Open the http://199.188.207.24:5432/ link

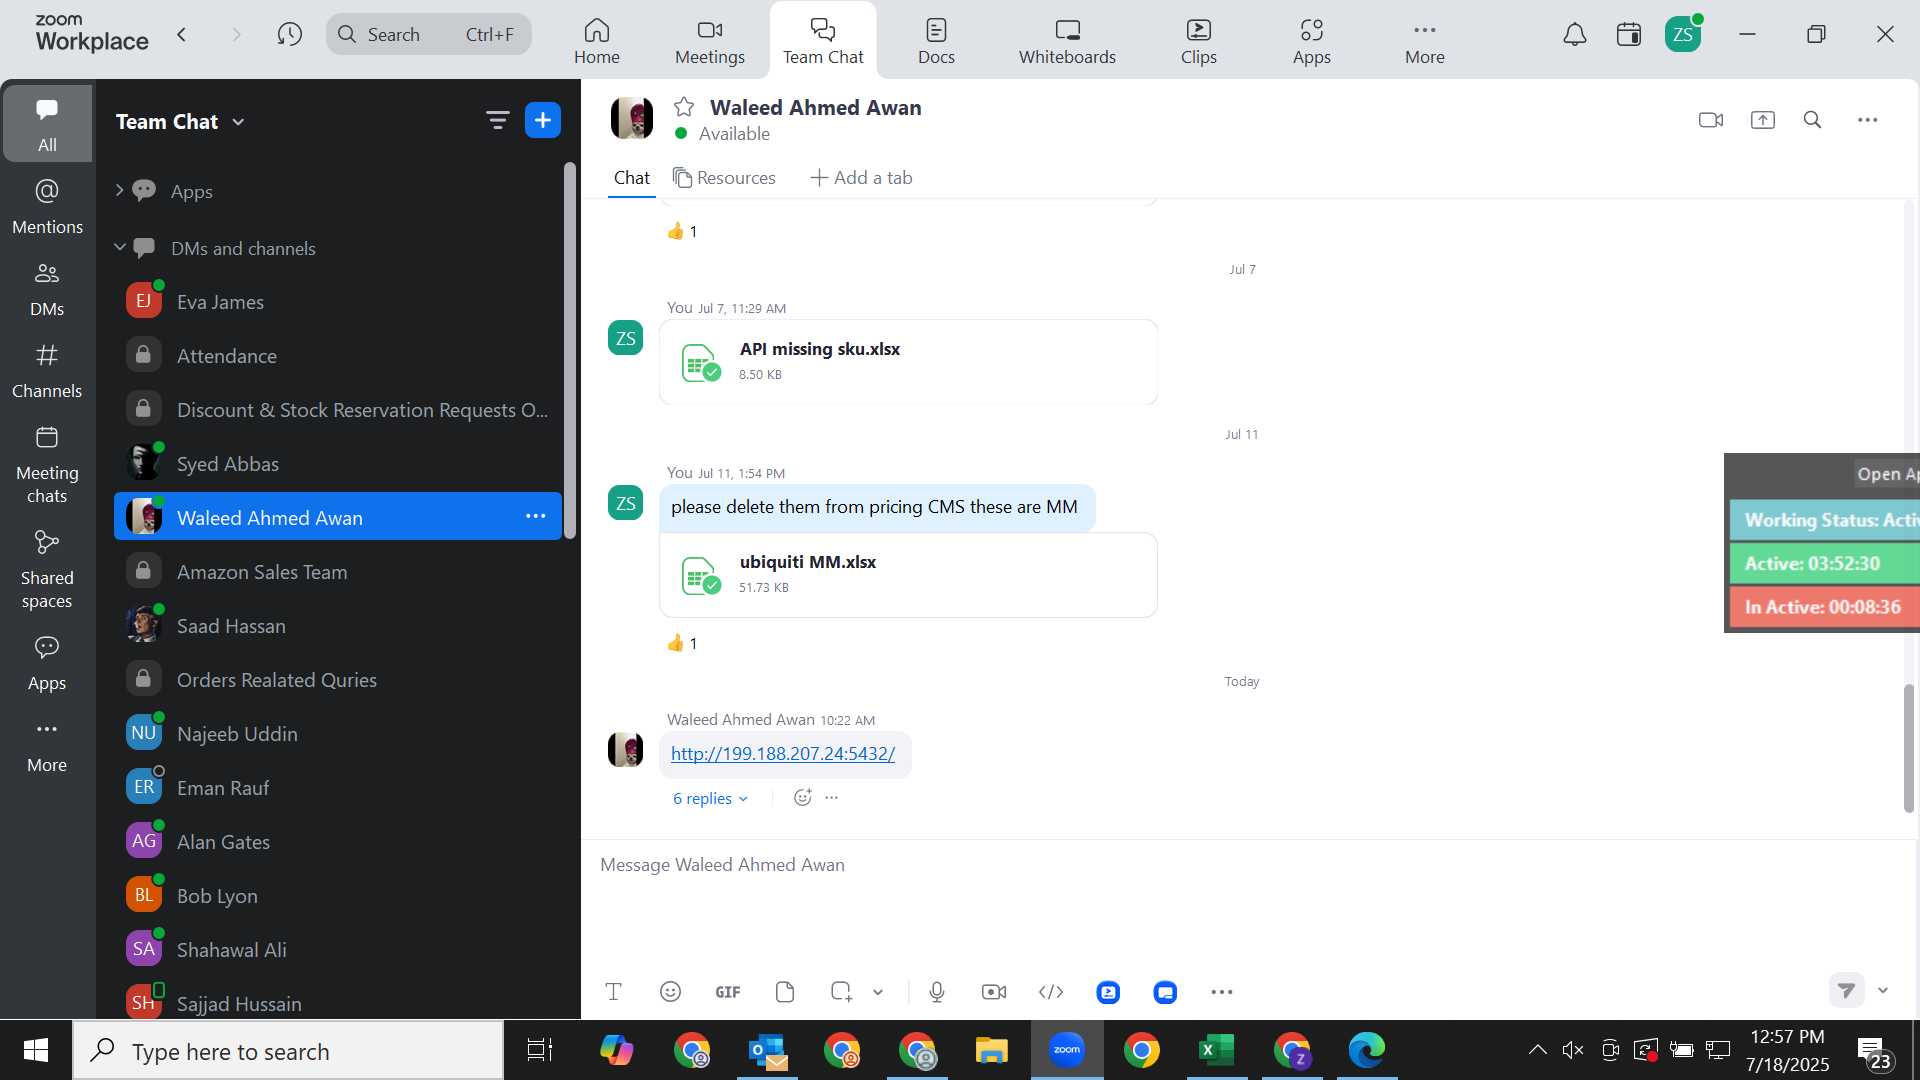[x=783, y=754]
